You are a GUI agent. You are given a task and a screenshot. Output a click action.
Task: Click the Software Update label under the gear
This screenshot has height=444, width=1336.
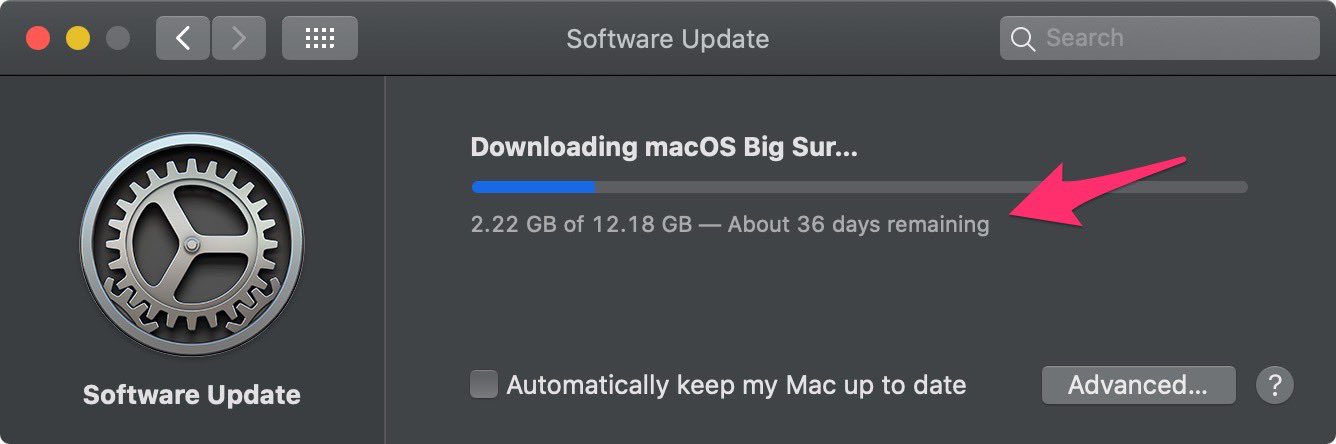pos(192,395)
